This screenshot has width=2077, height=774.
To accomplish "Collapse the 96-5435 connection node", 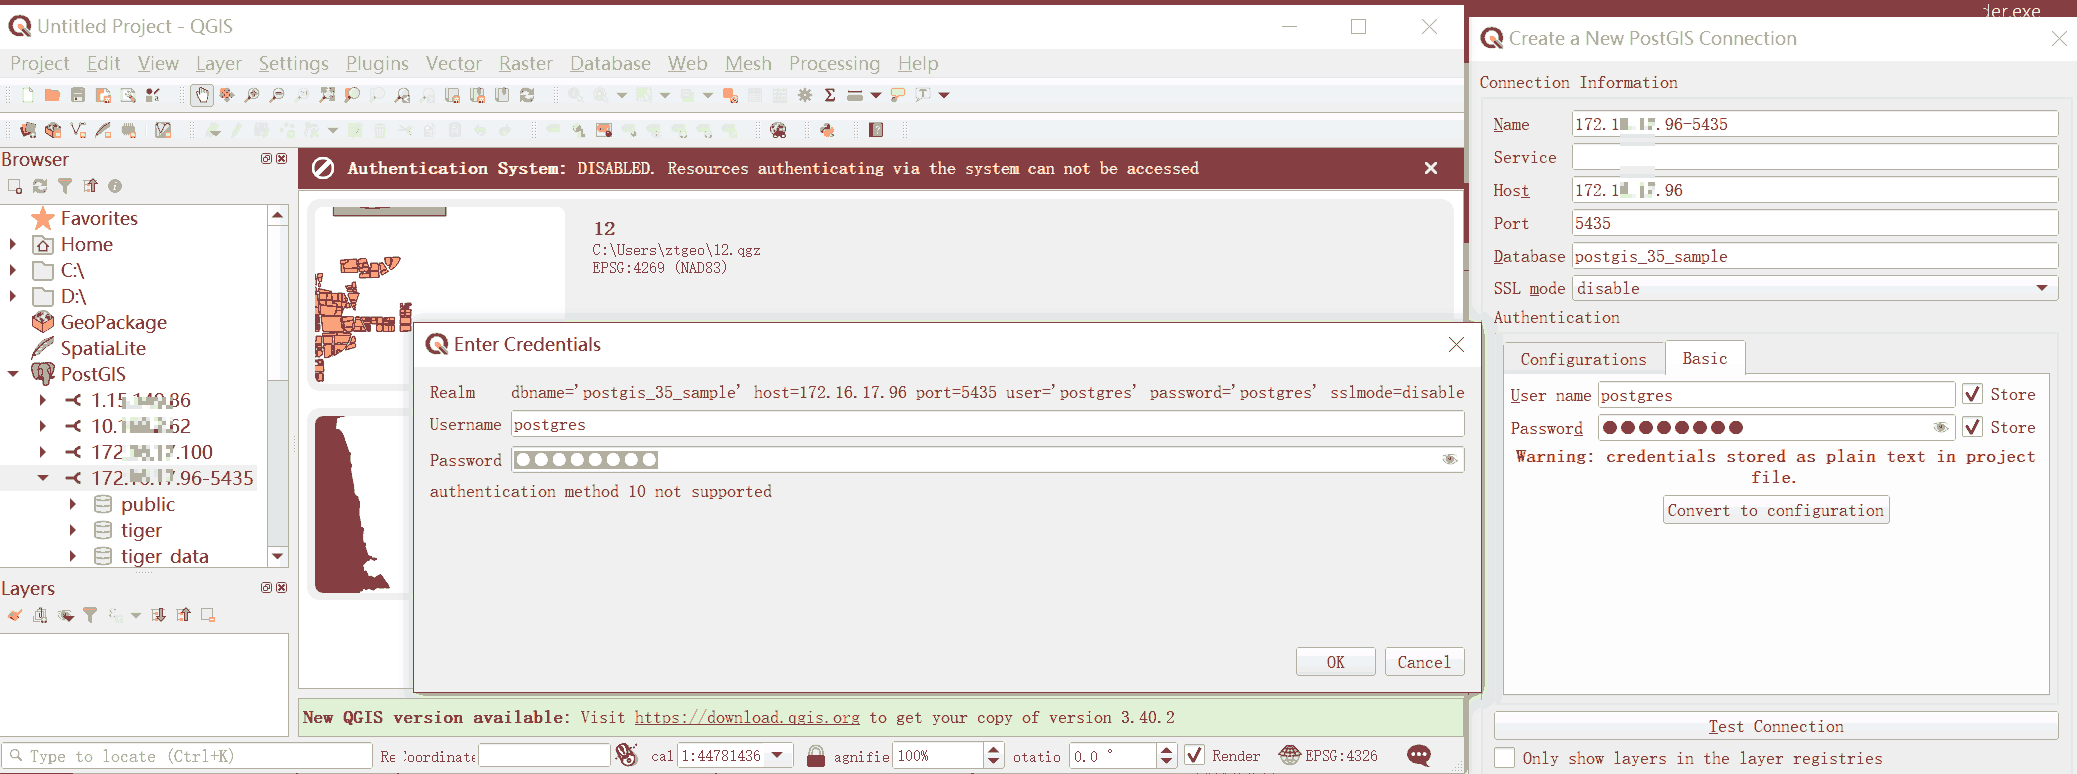I will pos(43,478).
